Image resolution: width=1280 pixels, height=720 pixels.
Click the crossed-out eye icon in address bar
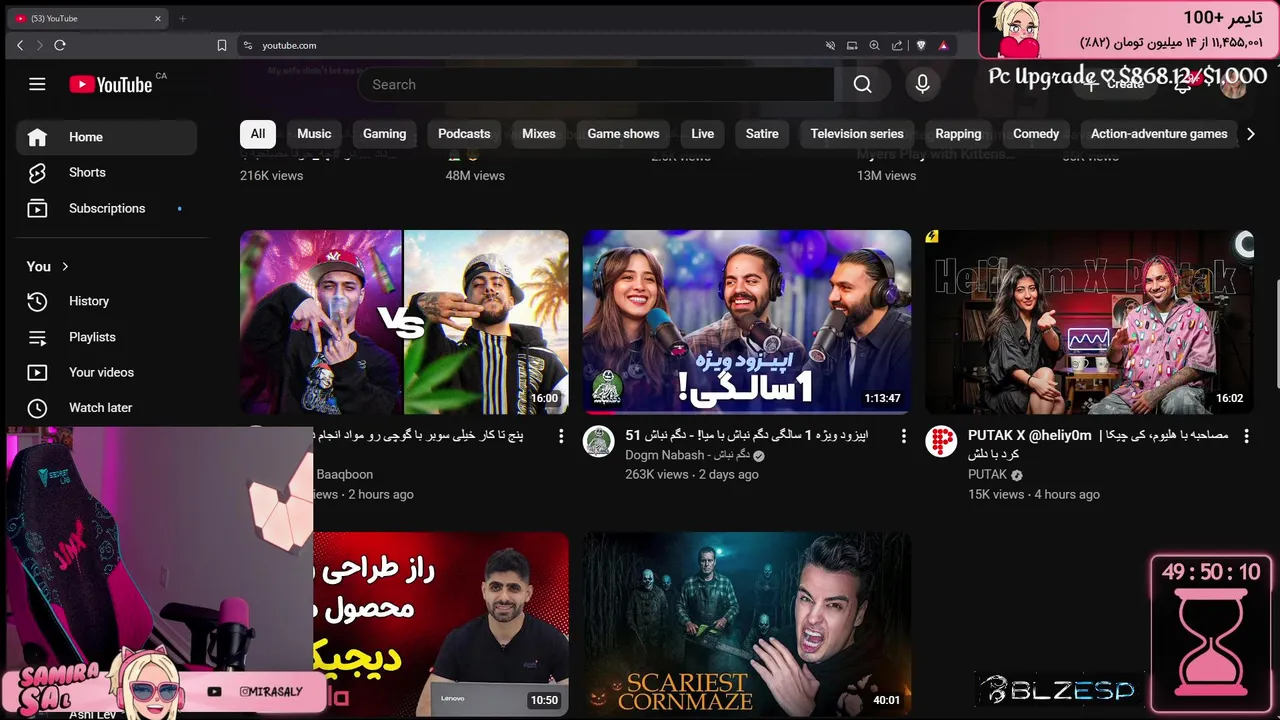coord(830,45)
